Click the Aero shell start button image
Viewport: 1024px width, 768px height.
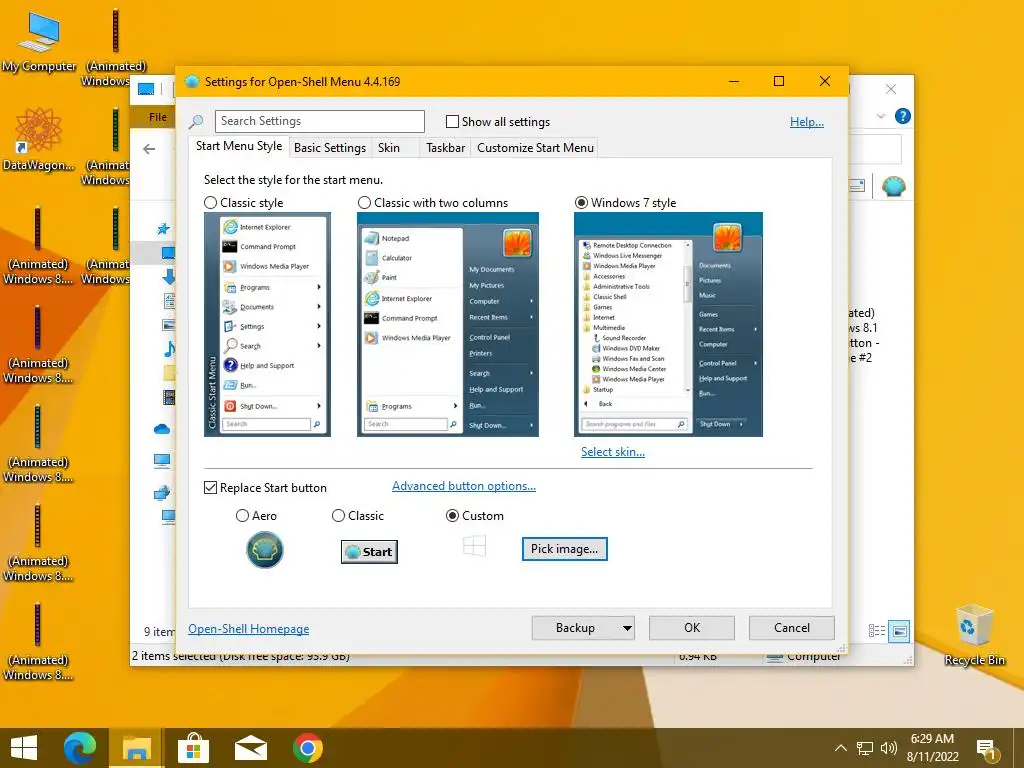coord(264,550)
